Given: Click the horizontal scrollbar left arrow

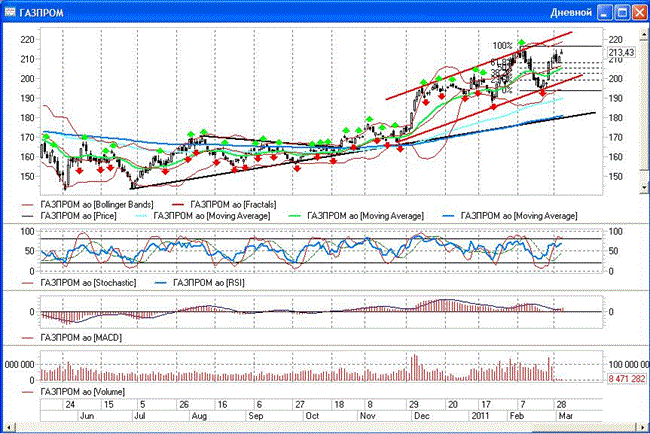Looking at the screenshot, I should pyautogui.click(x=8, y=427).
